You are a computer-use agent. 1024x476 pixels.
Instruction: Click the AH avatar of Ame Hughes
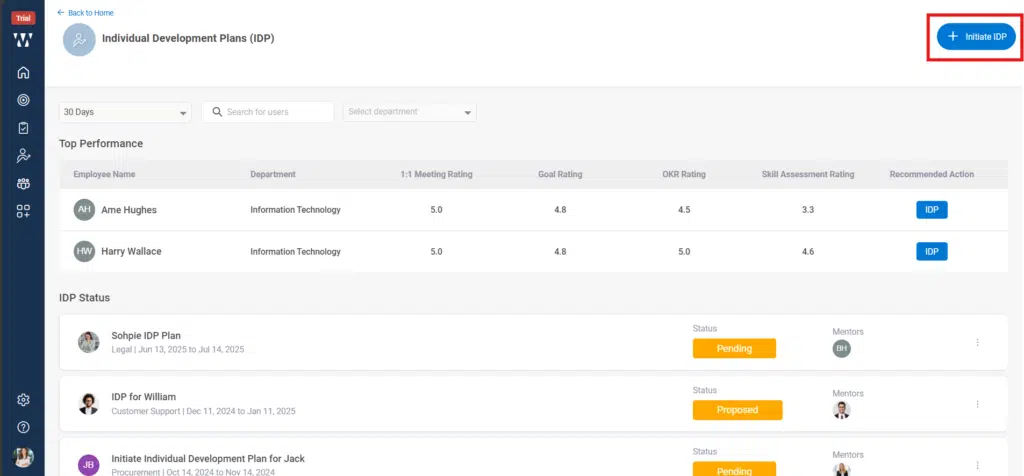click(84, 210)
